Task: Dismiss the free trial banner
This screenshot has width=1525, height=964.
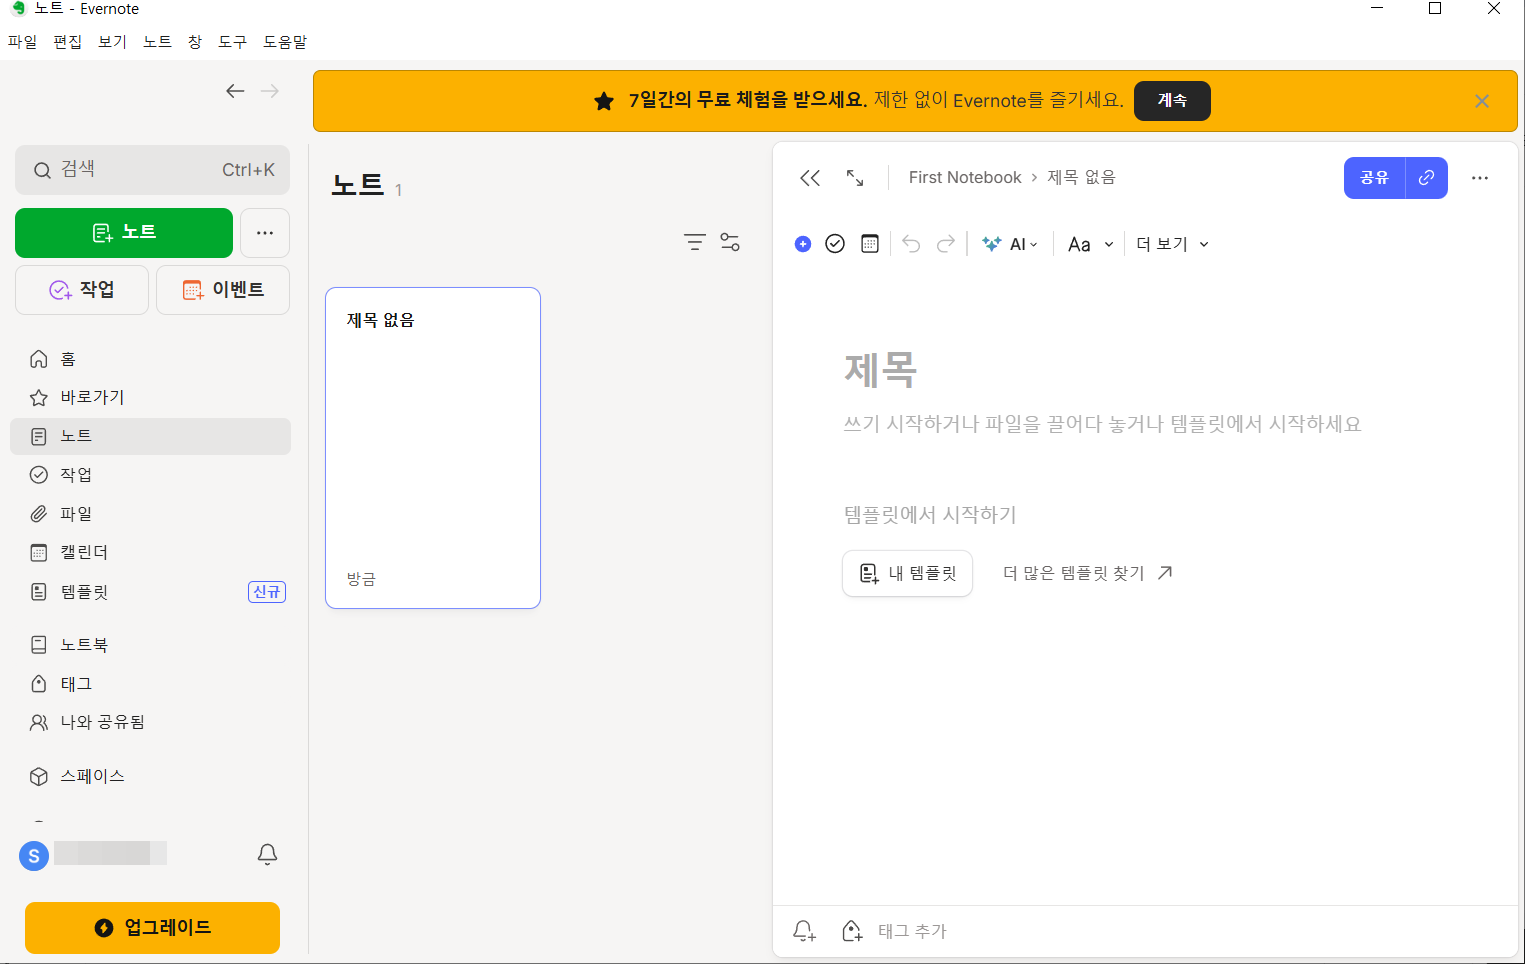Action: coord(1482,101)
